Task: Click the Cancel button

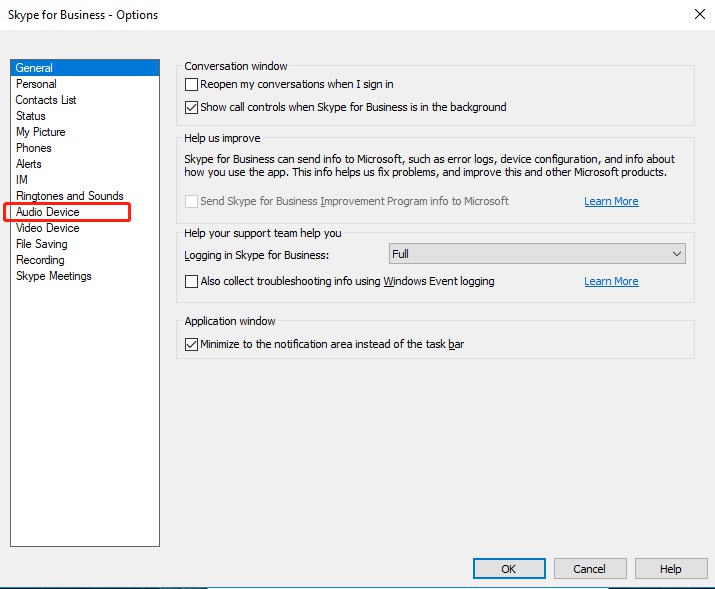Action: point(590,568)
